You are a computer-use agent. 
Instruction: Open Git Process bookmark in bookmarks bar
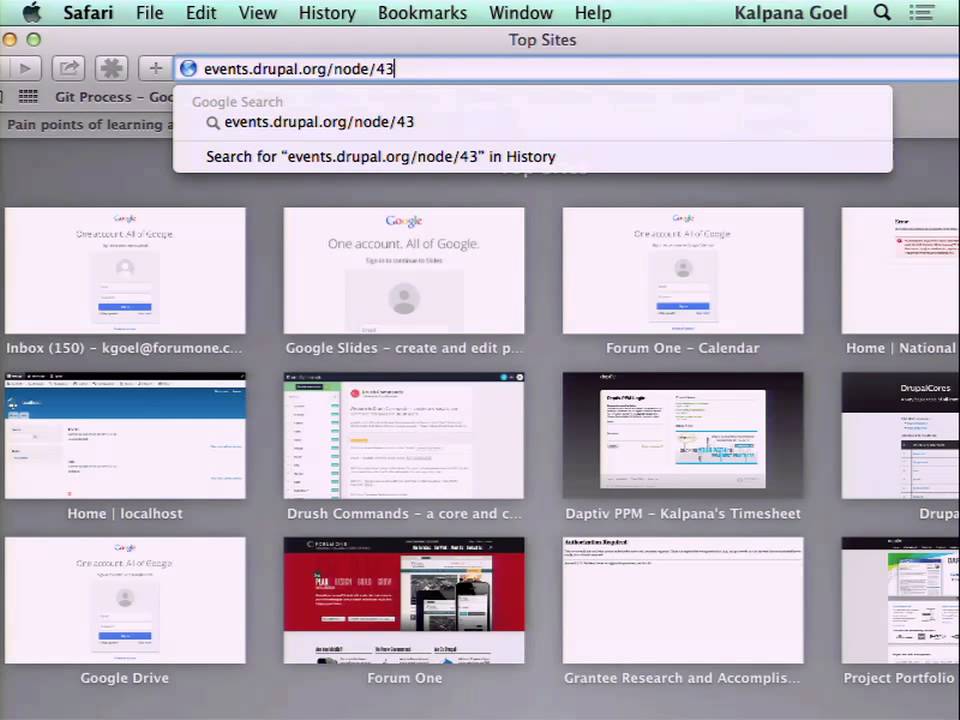click(x=114, y=97)
